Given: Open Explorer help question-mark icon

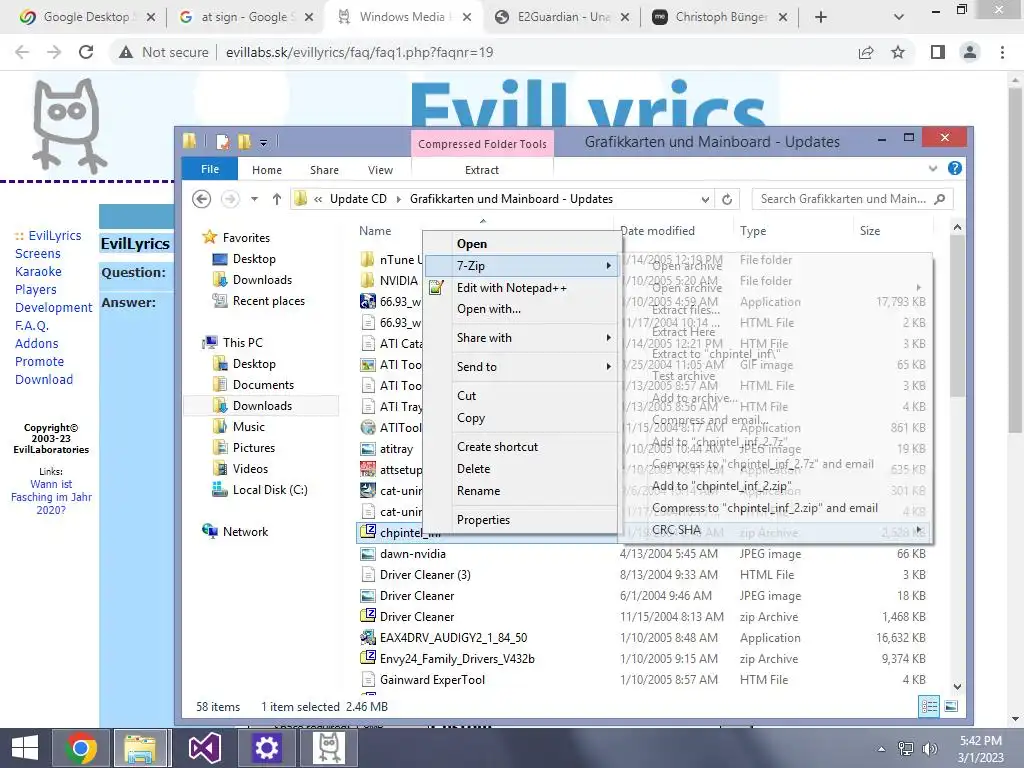Looking at the screenshot, I should tap(954, 168).
